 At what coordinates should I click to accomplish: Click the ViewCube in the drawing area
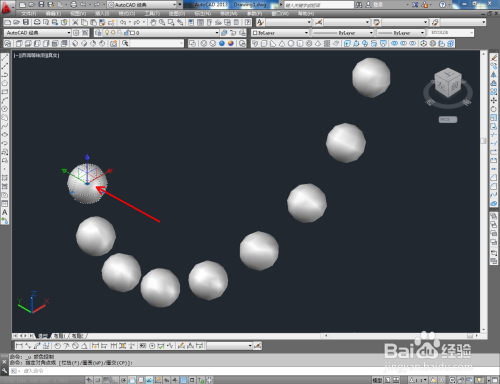coord(448,83)
